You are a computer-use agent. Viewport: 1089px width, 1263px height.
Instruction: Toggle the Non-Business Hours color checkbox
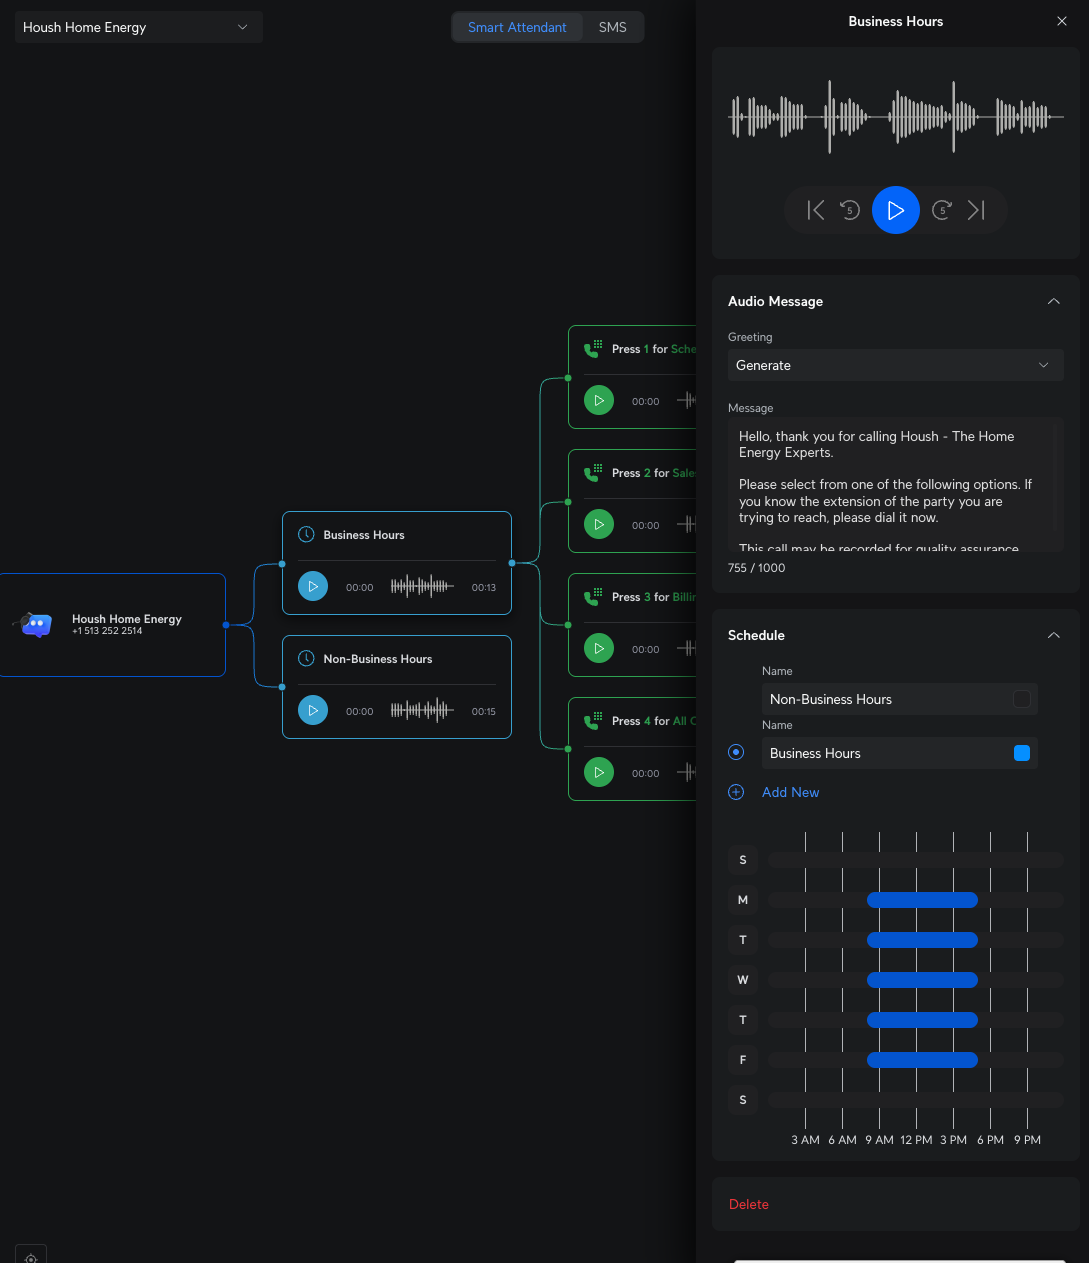(1021, 699)
